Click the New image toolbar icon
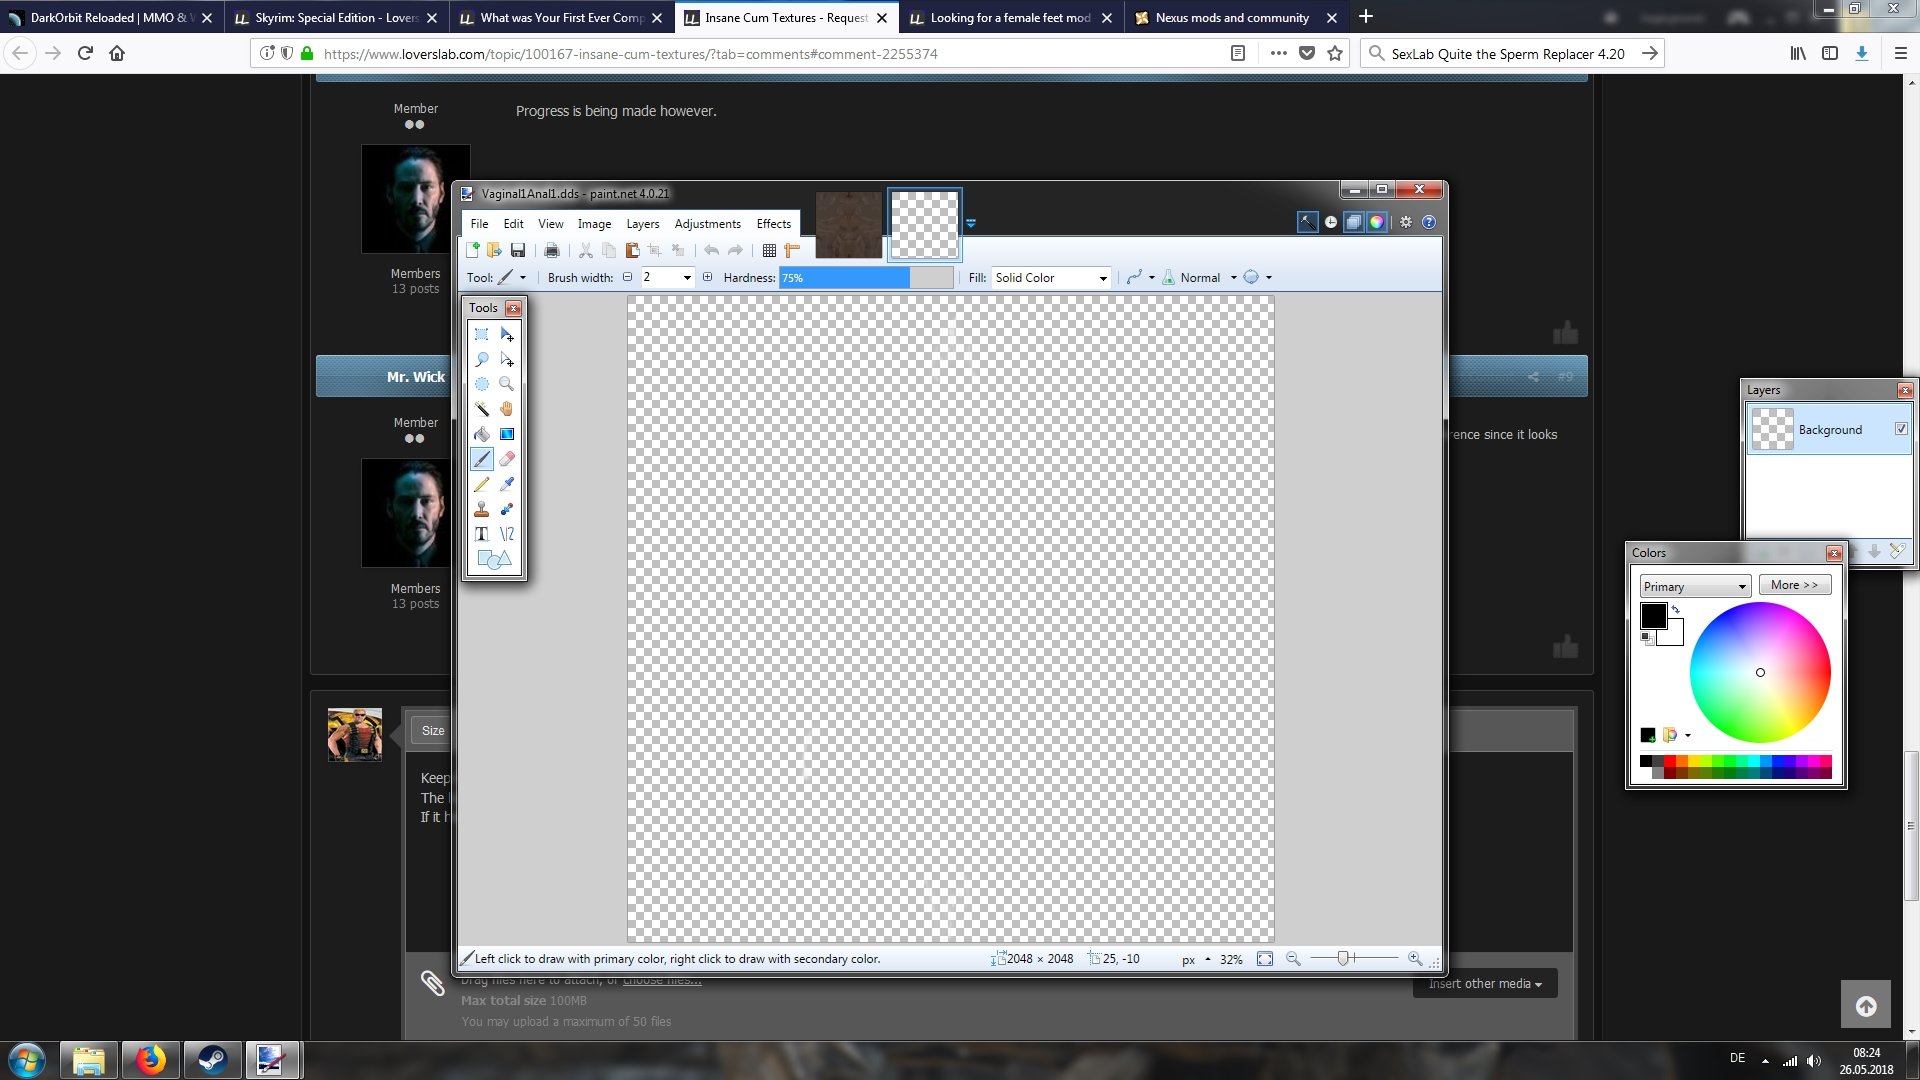 [473, 250]
